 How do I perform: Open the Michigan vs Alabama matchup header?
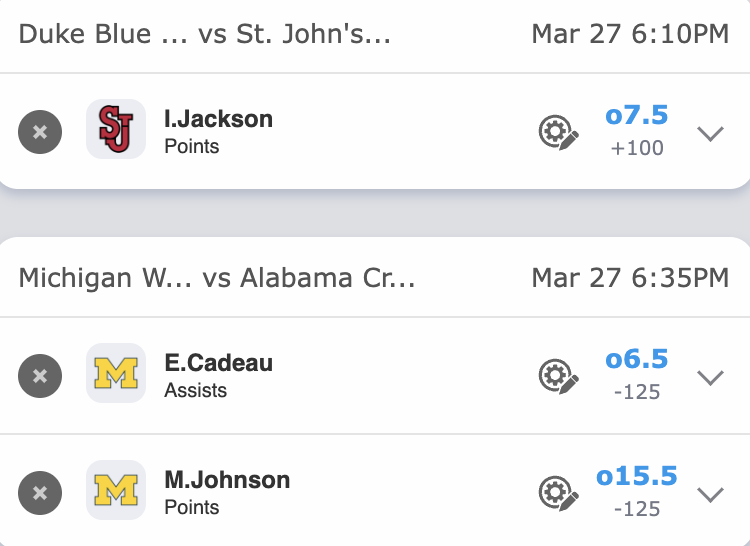pos(217,277)
